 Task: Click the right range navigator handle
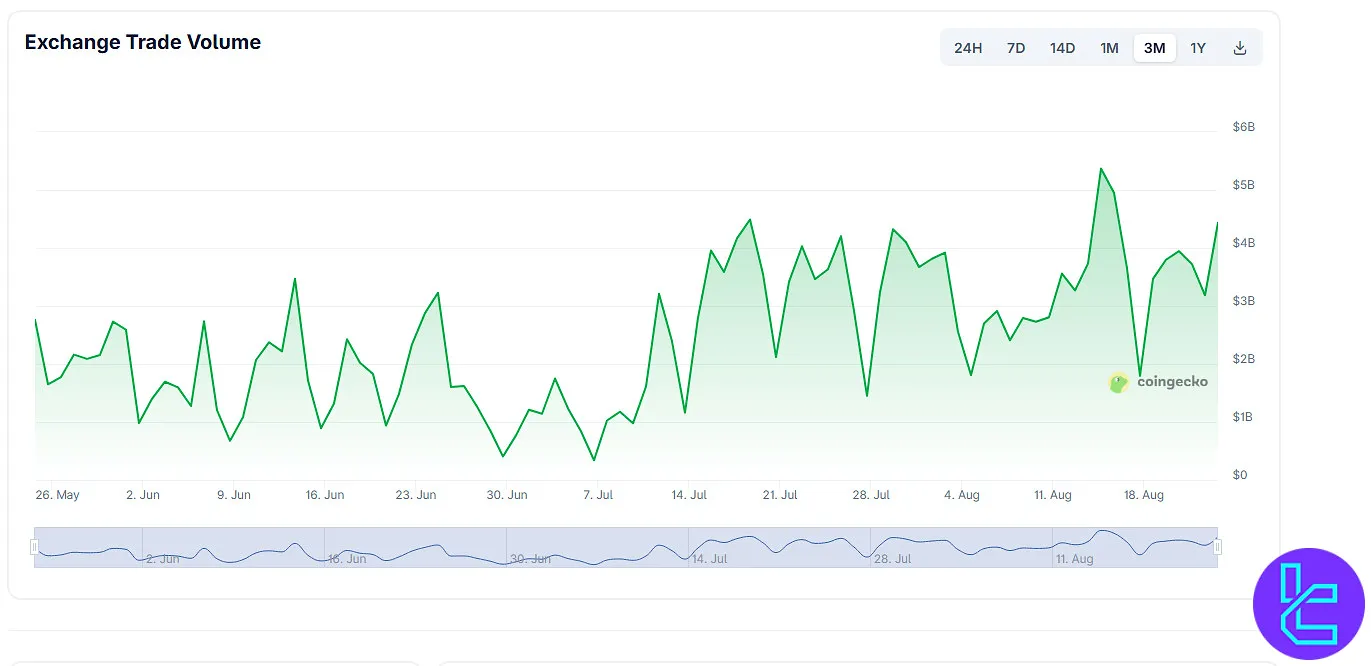coord(1217,547)
